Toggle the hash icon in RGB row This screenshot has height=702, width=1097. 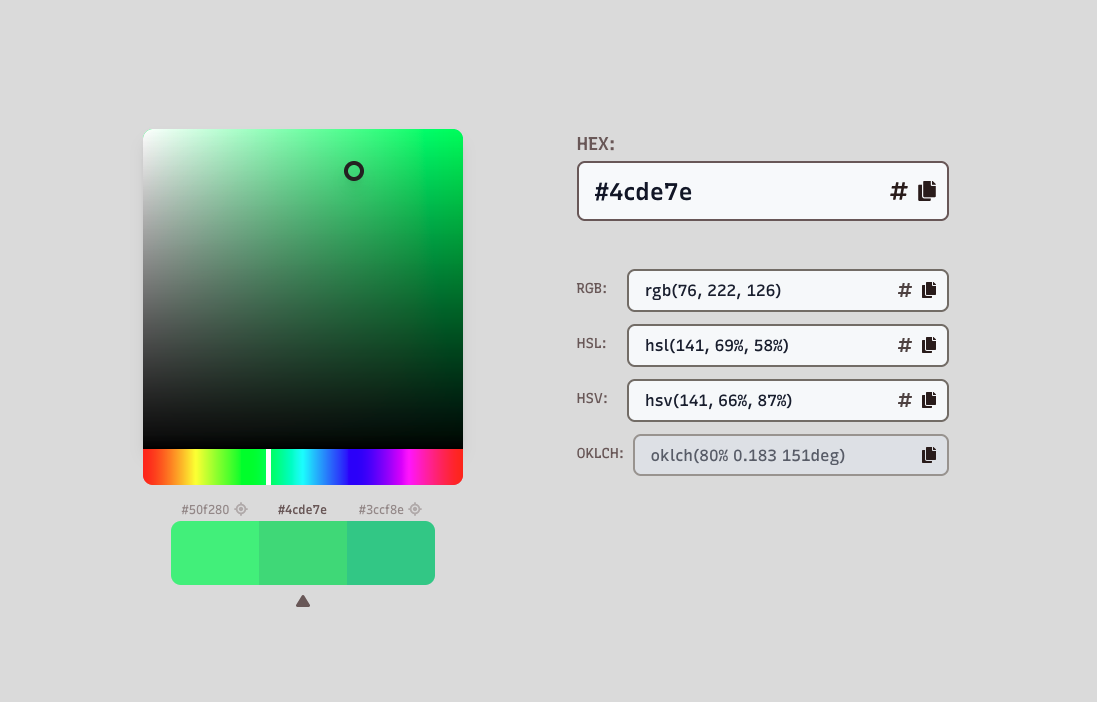905,290
